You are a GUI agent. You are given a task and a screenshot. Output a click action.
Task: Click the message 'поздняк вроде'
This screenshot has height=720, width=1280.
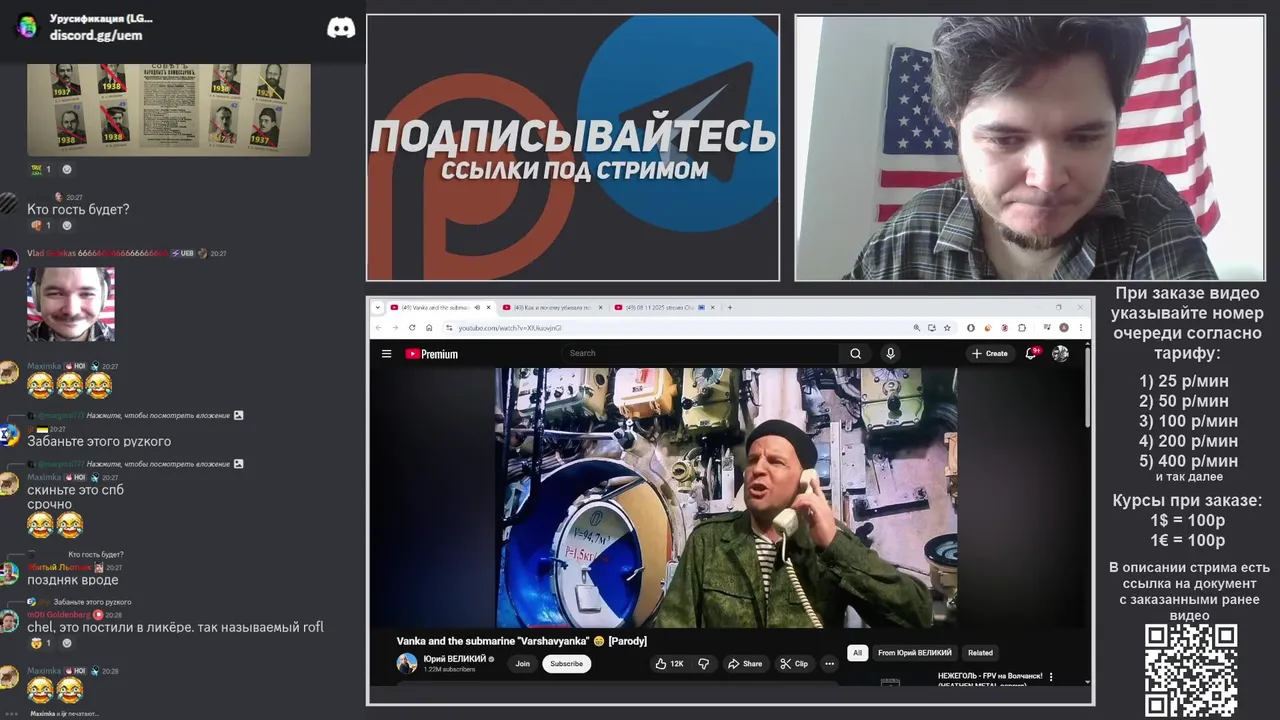click(72, 580)
